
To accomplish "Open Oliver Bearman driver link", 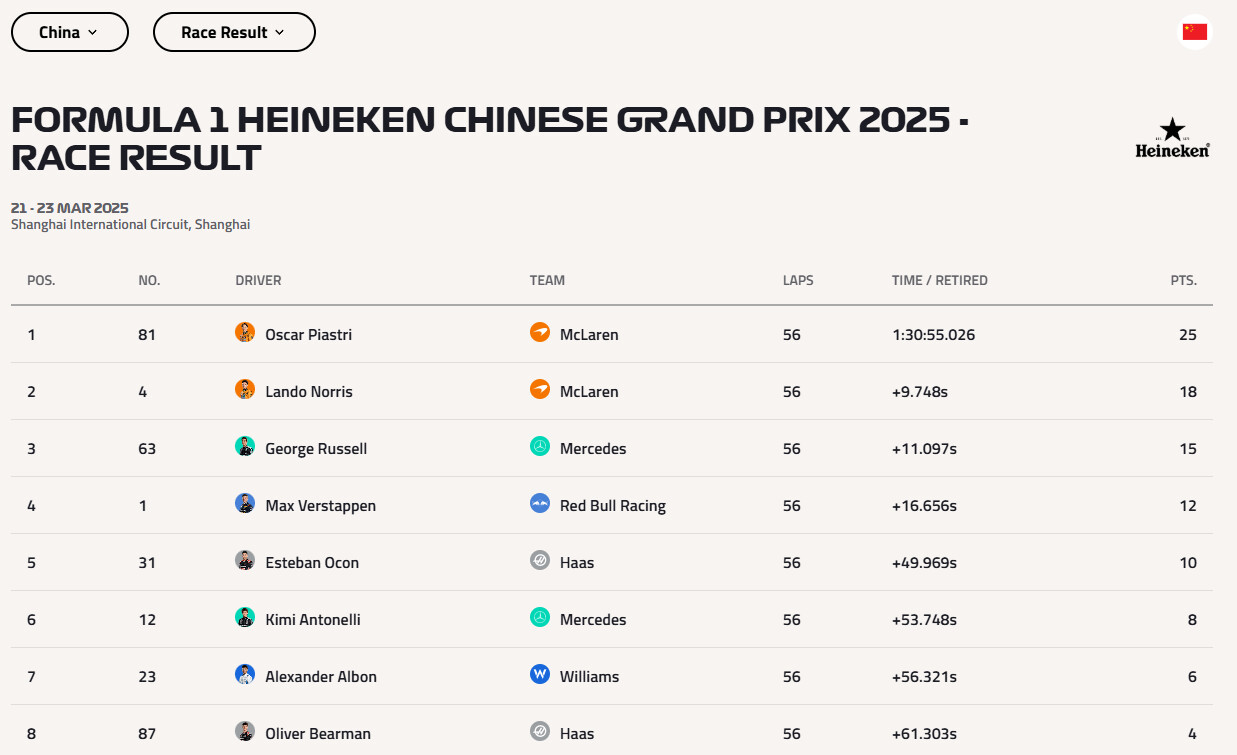I will pos(318,734).
